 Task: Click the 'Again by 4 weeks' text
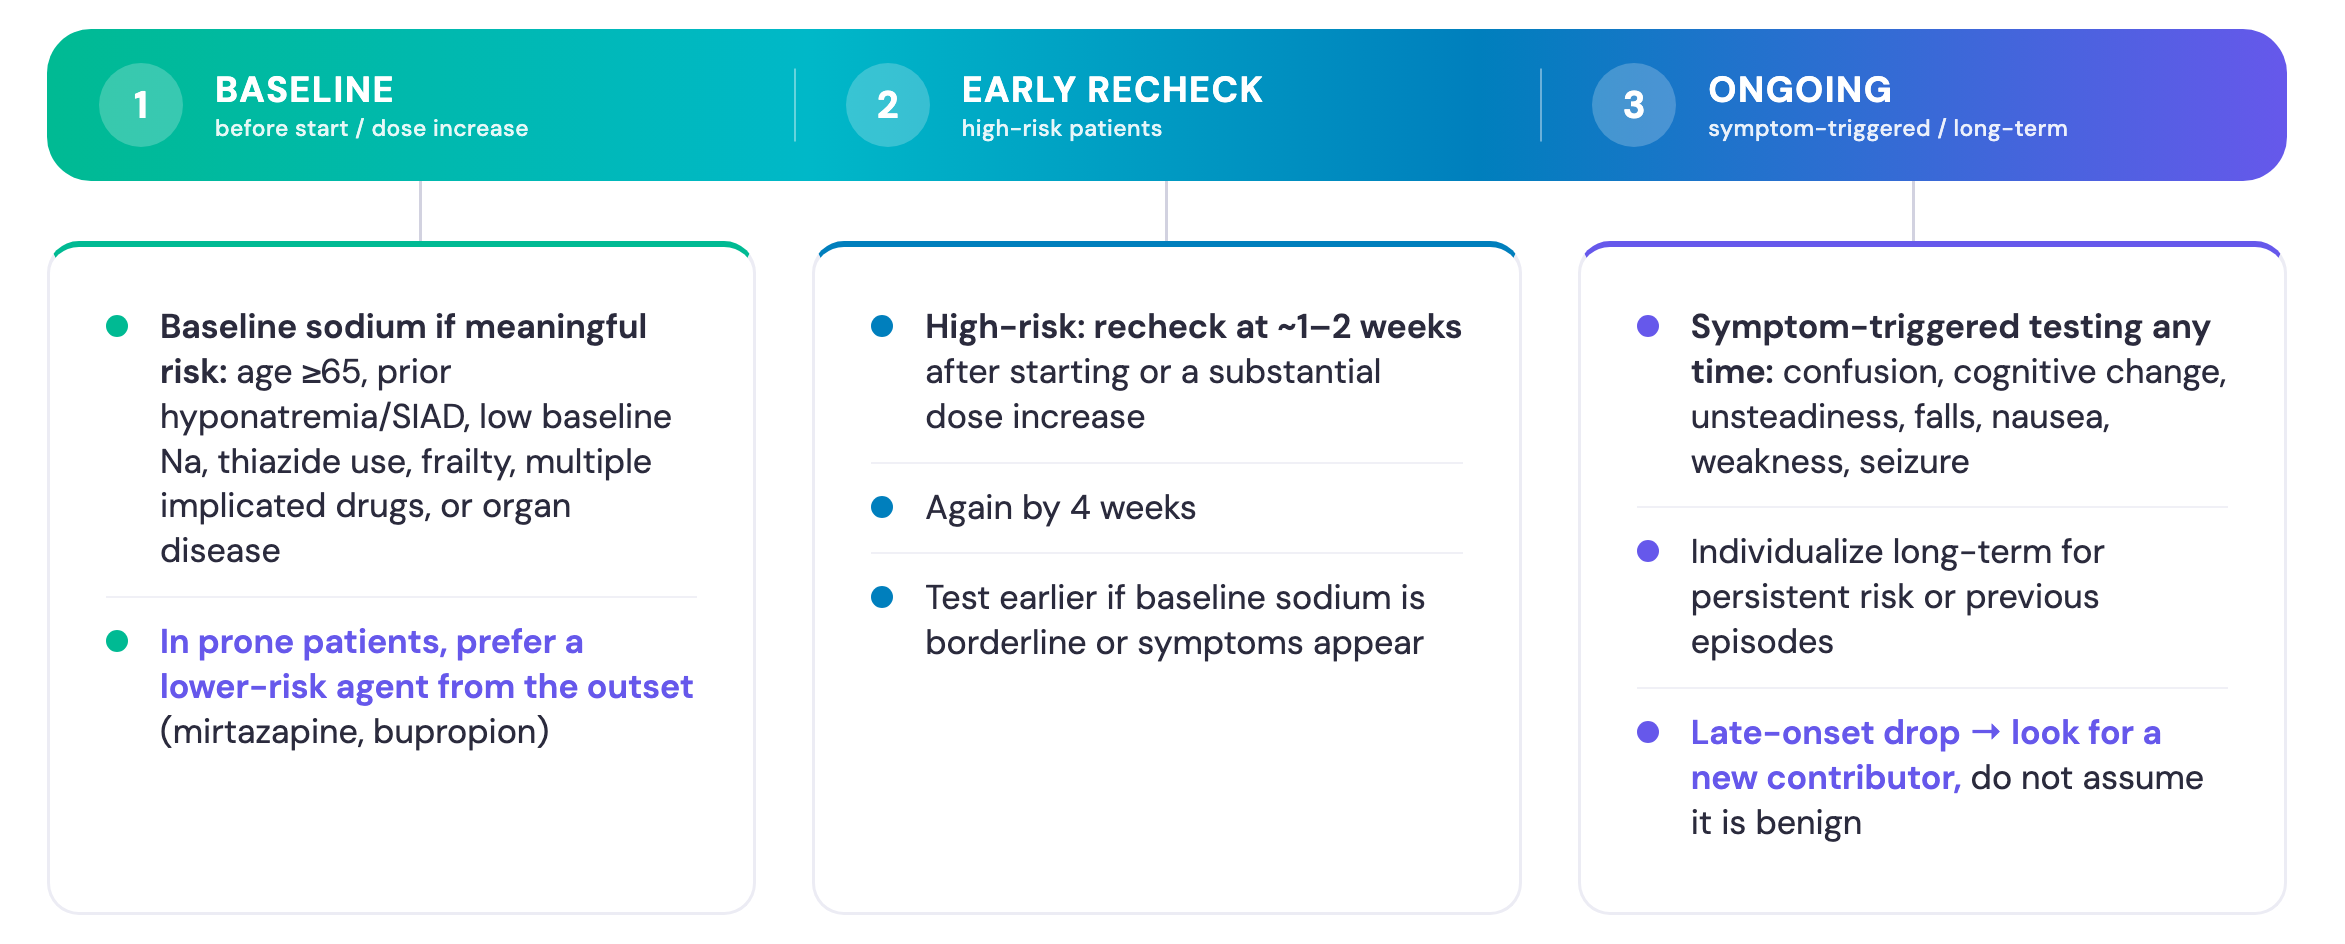click(x=1060, y=508)
